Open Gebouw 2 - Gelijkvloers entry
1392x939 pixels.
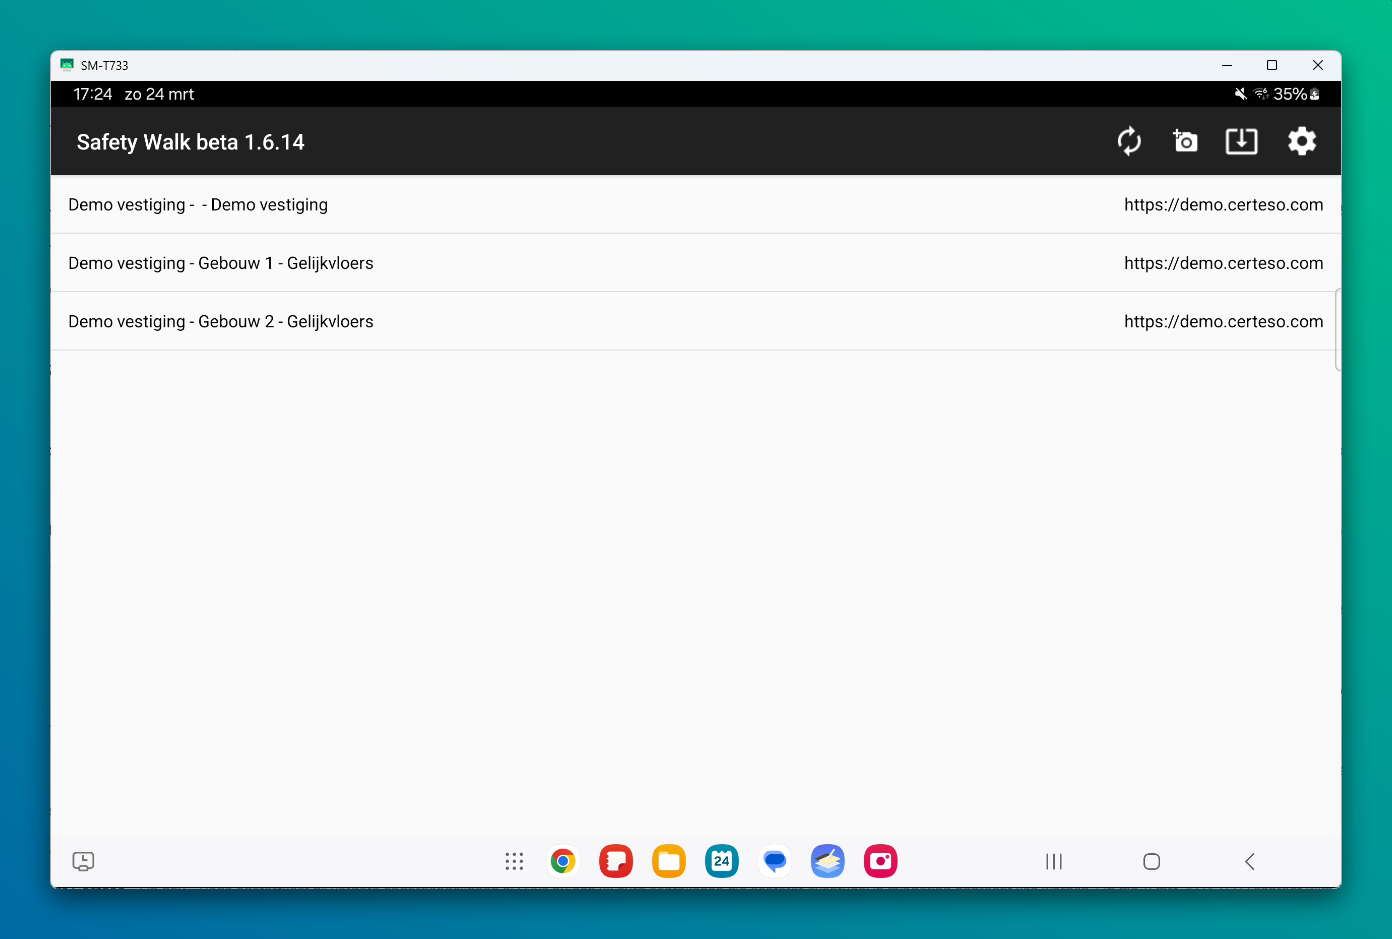click(221, 321)
